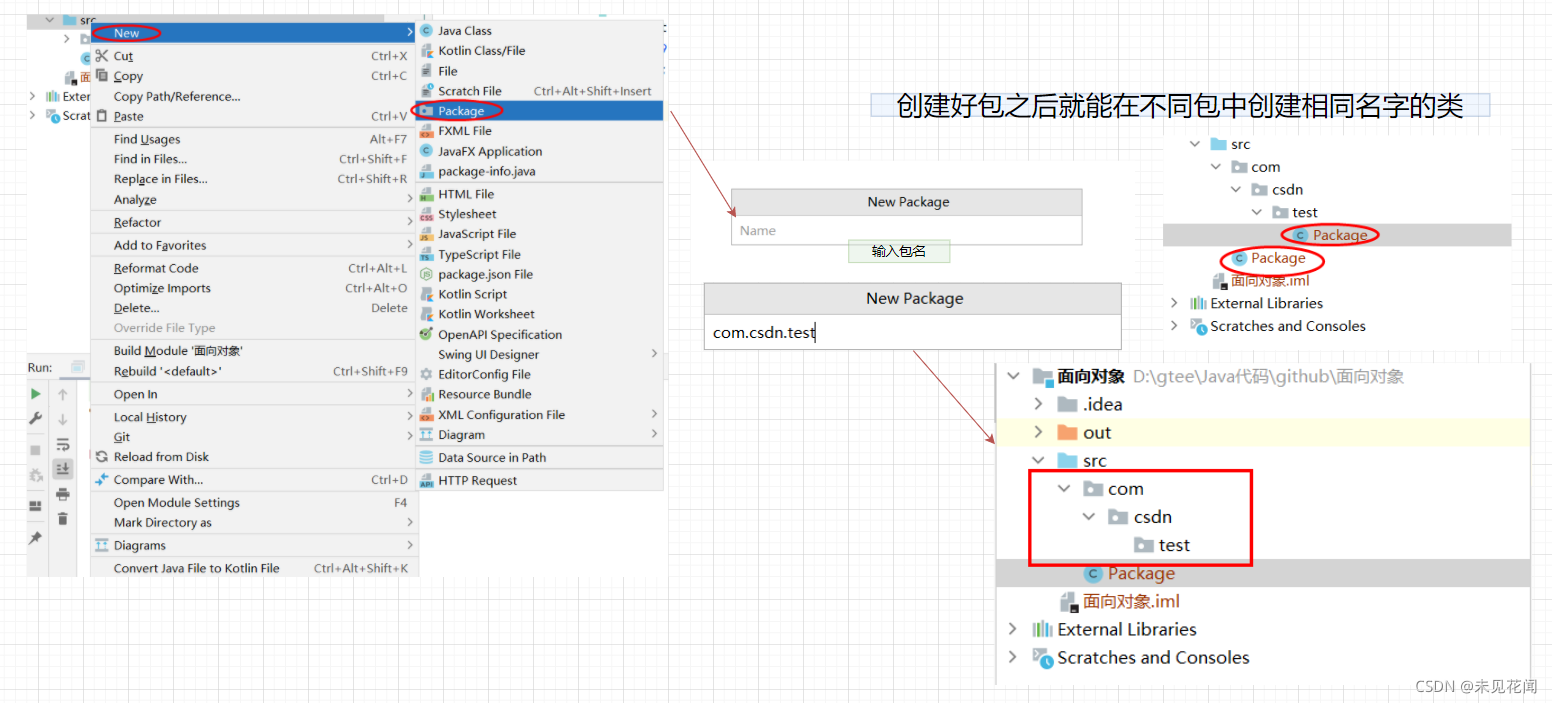1552x703 pixels.
Task: Click the highlighted Package folder icon
Action: (x=427, y=111)
